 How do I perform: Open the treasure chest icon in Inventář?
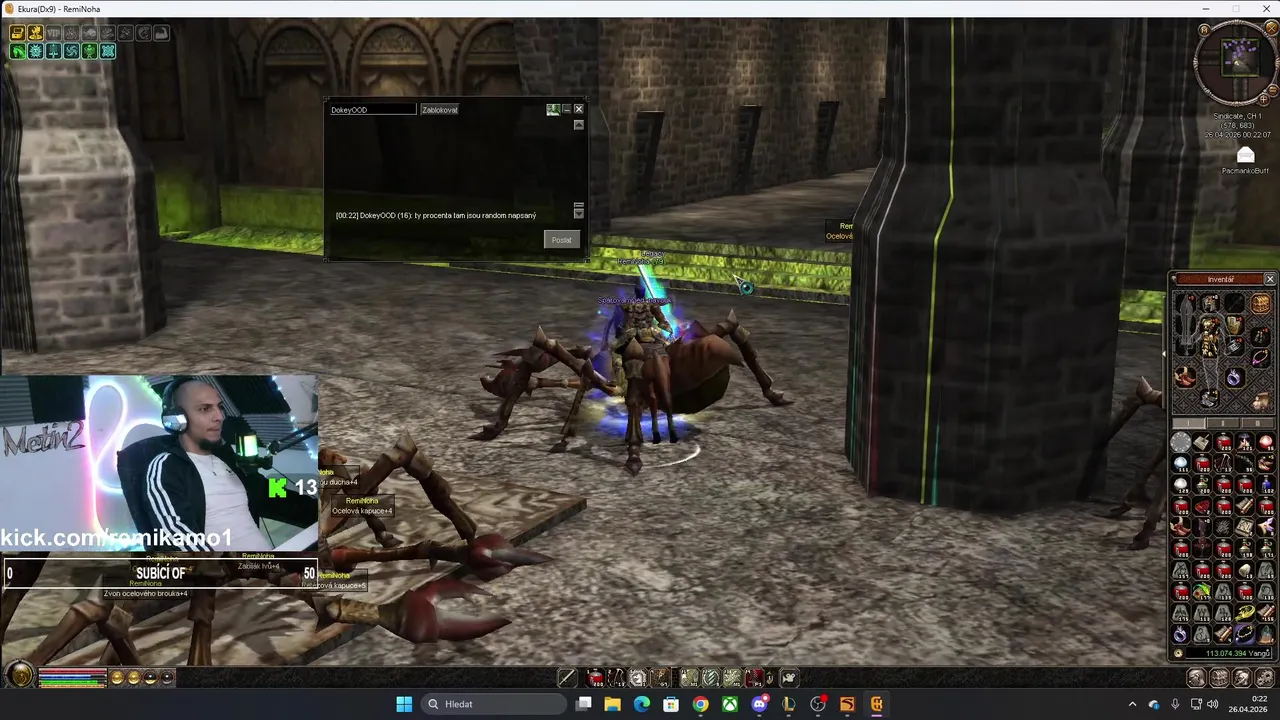tap(1261, 303)
